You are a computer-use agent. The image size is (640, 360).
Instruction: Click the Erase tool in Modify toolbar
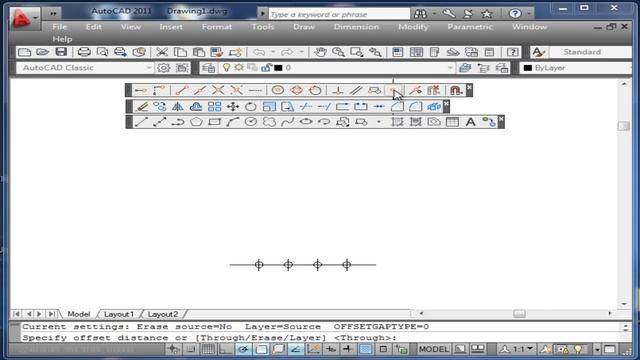[142, 107]
